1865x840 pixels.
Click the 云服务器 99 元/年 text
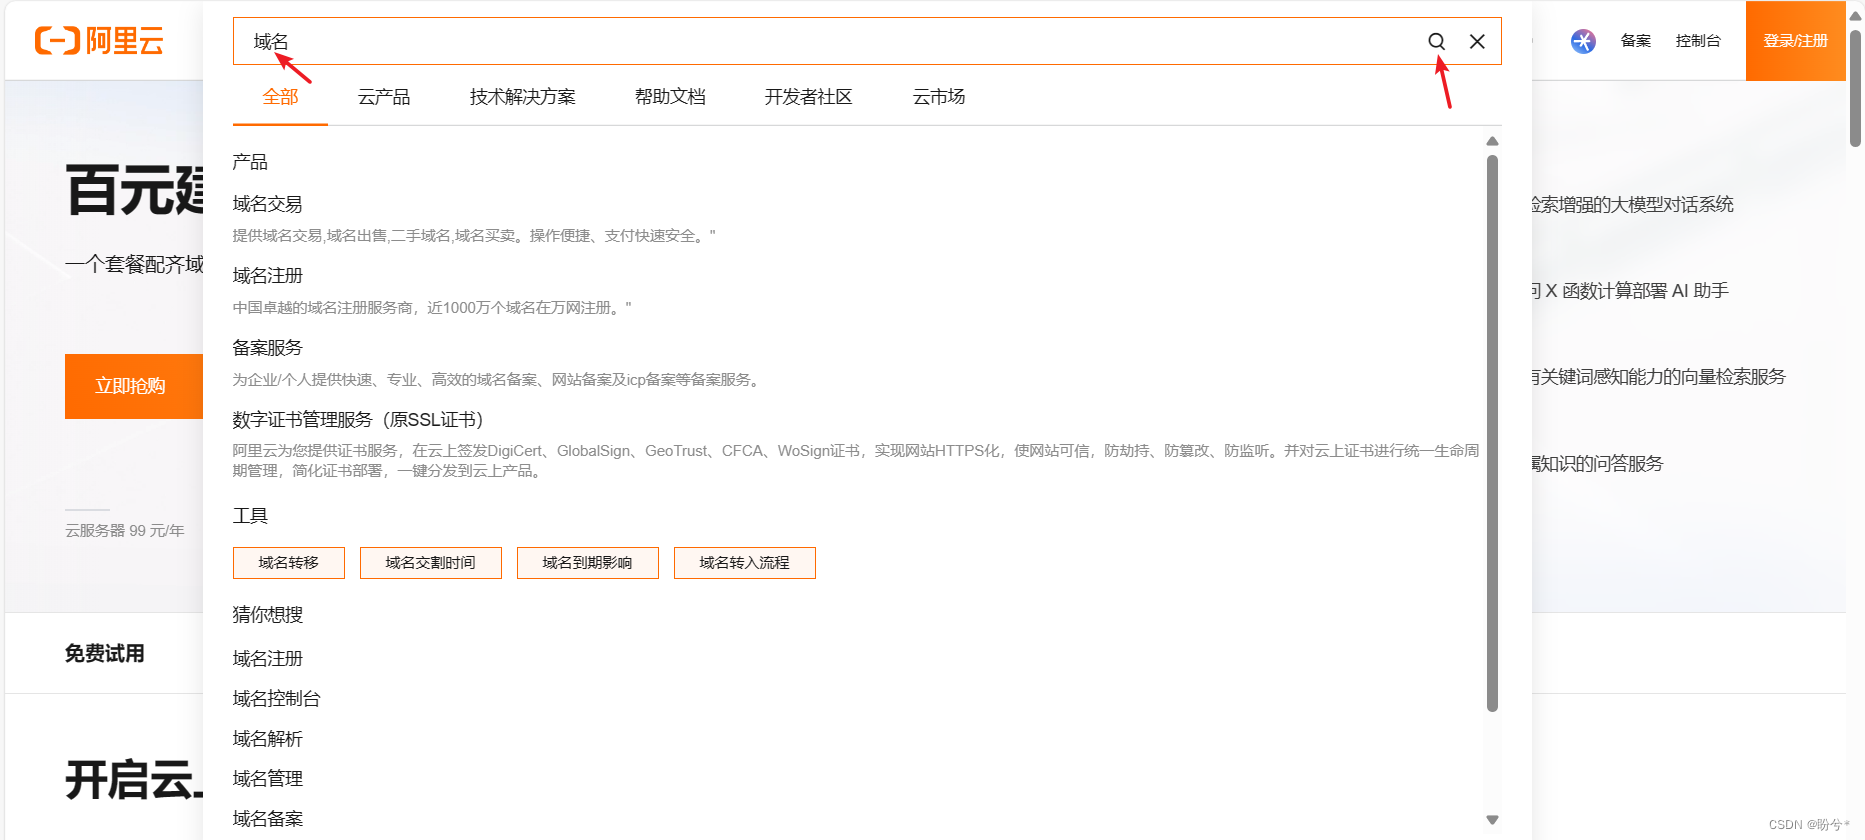click(125, 531)
